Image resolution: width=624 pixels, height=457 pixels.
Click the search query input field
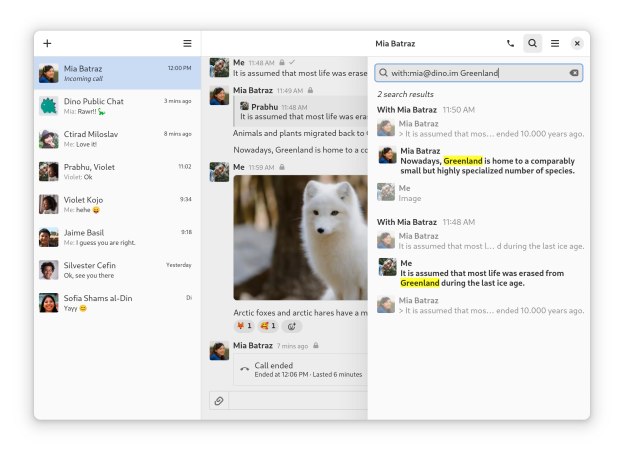pyautogui.click(x=475, y=73)
